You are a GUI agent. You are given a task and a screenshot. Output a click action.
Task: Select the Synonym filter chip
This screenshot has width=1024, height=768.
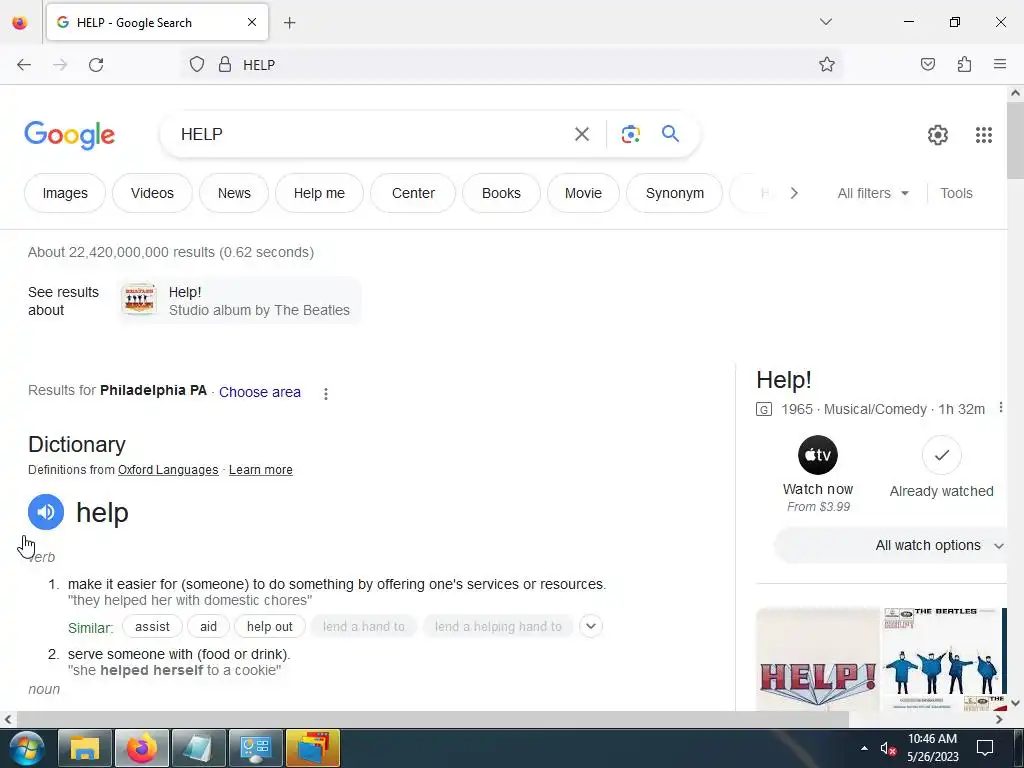pyautogui.click(x=675, y=193)
